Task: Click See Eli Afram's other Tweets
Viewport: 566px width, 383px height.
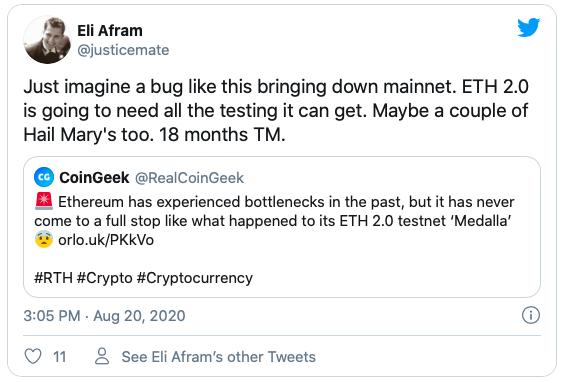Action: 219,357
